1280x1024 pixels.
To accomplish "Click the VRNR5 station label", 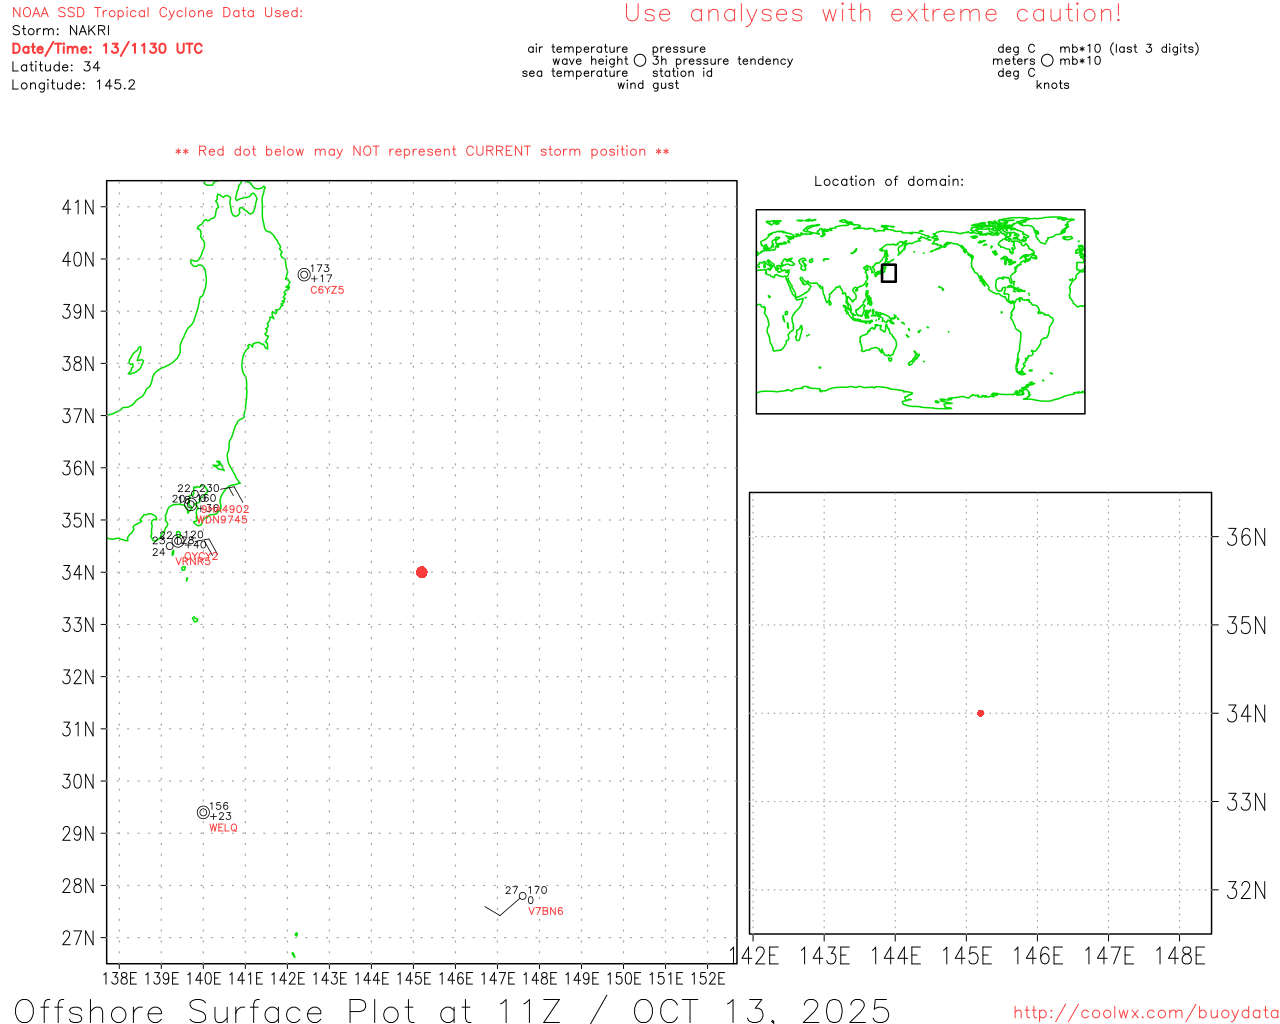I will click(x=193, y=562).
